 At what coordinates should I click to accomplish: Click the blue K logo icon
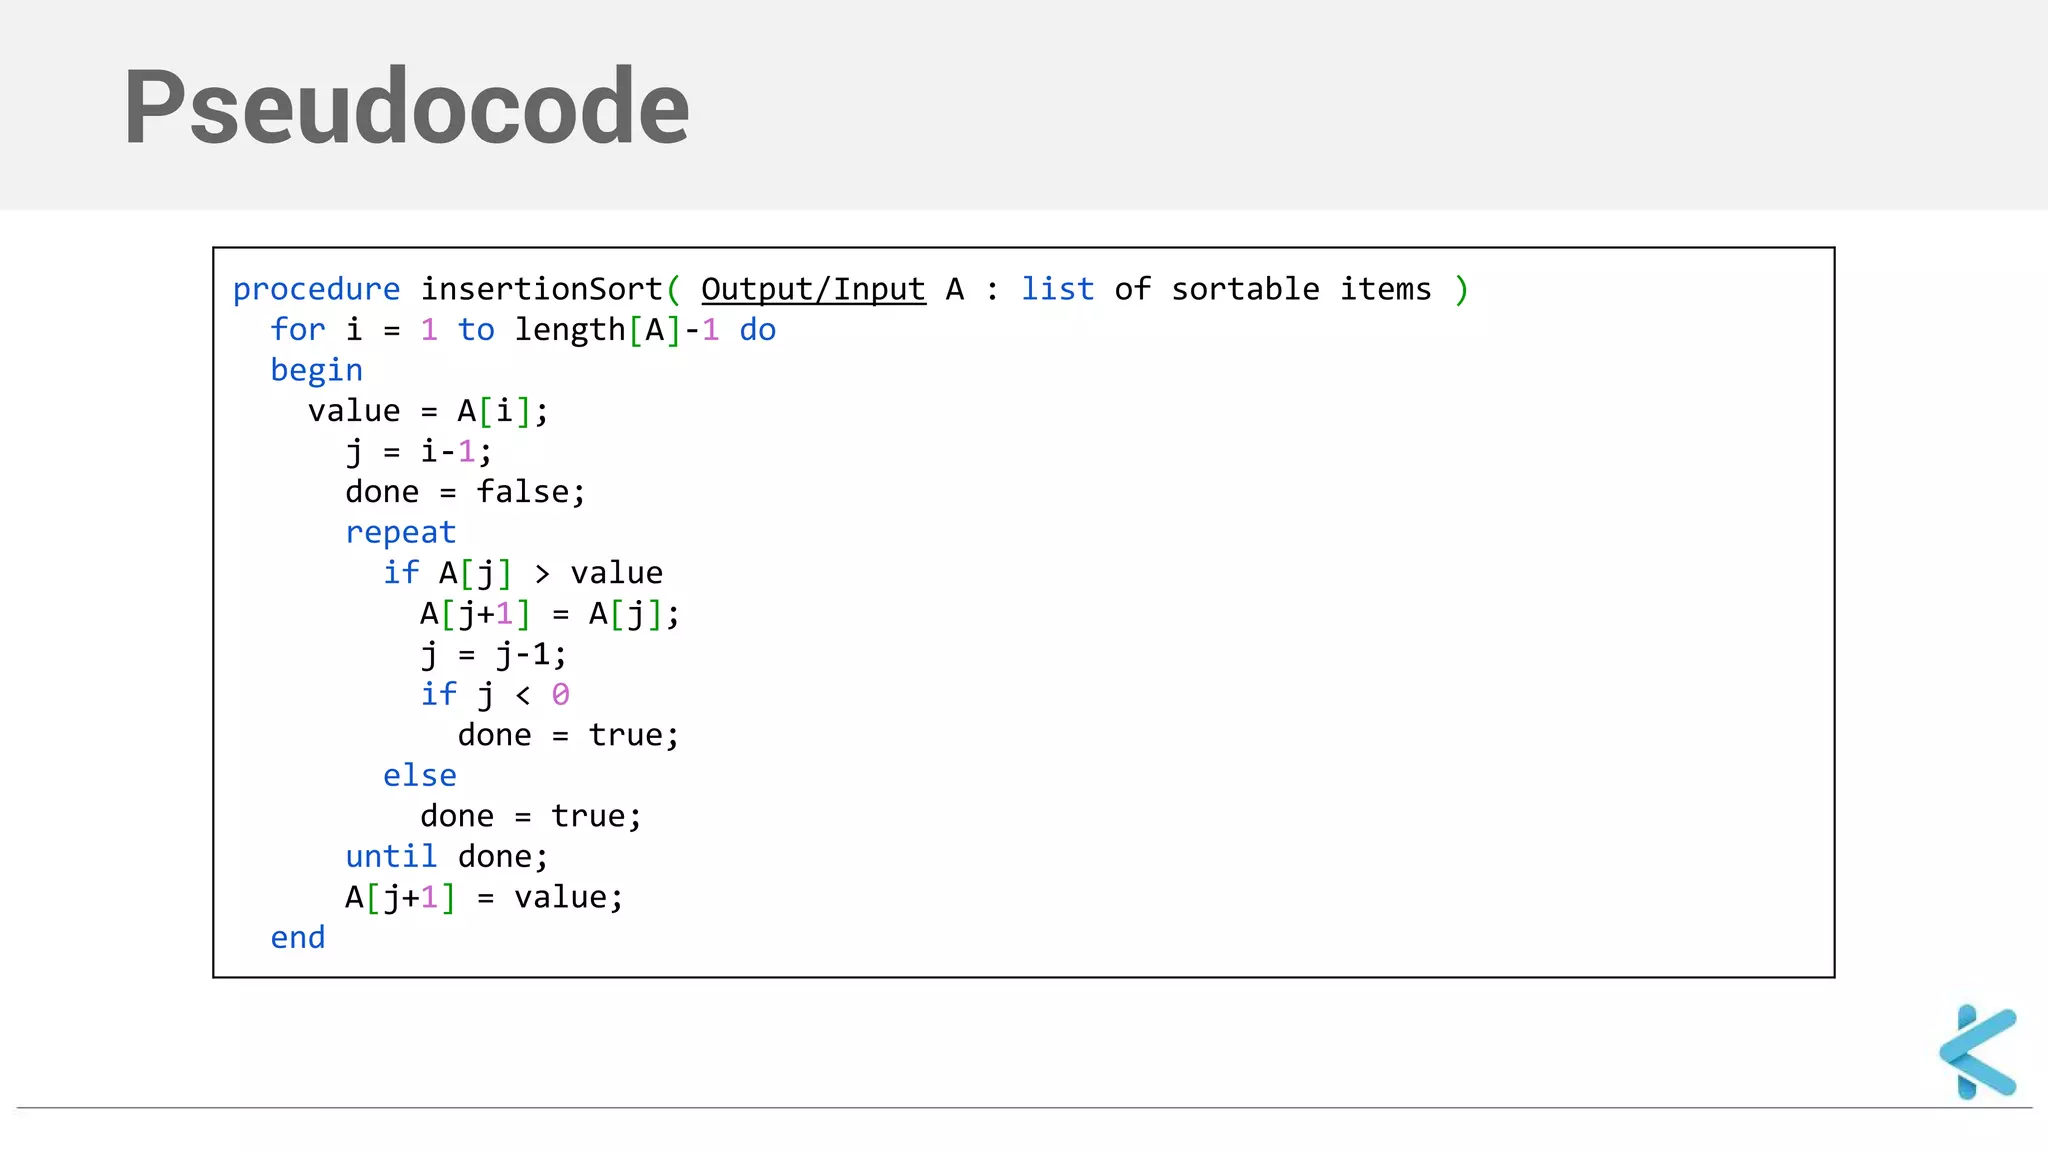(1977, 1052)
